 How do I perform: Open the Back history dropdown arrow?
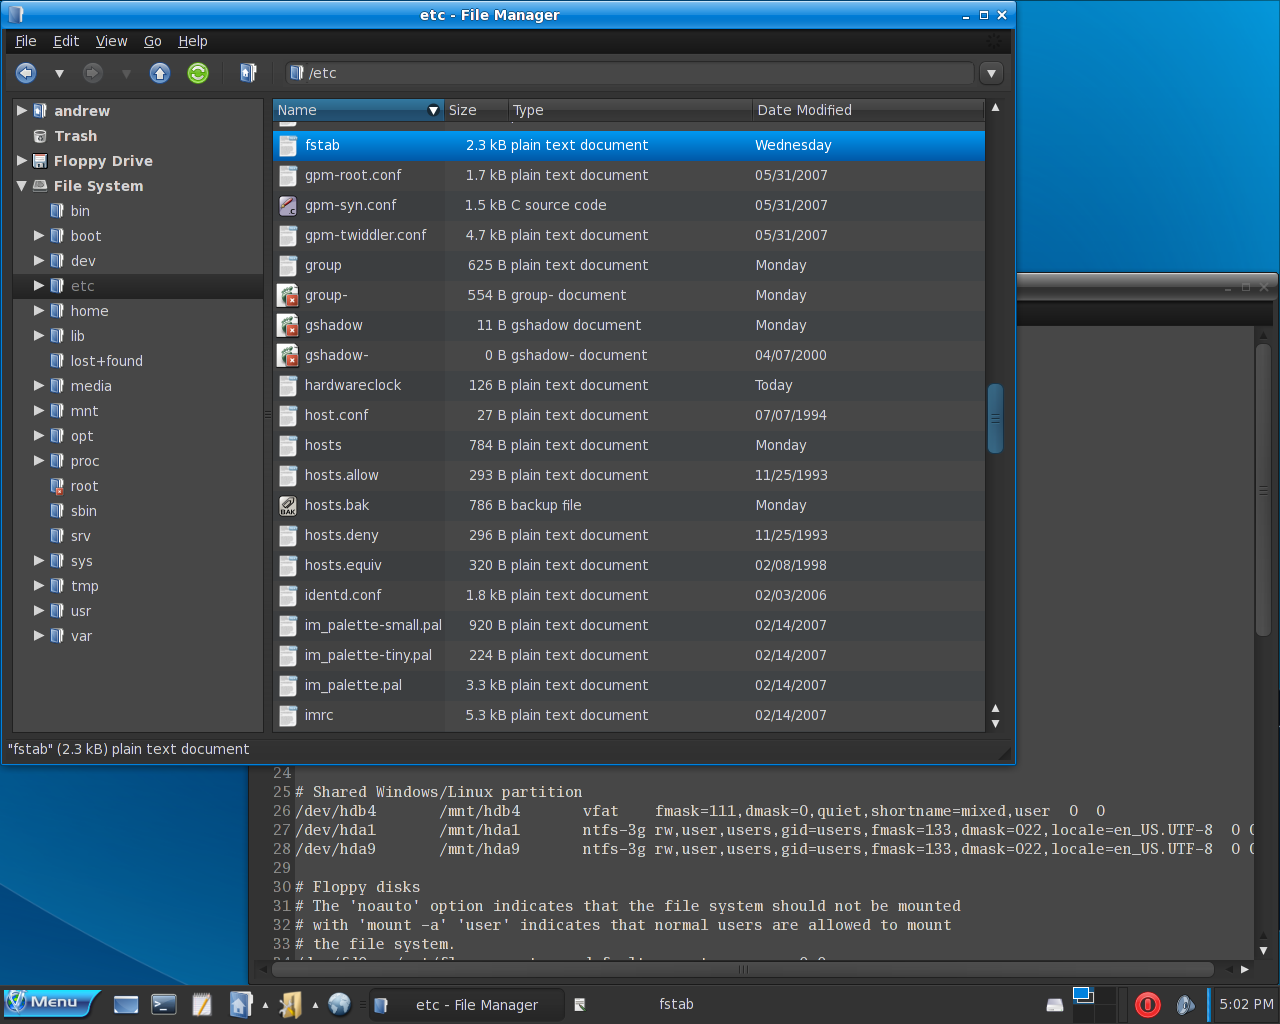click(59, 73)
